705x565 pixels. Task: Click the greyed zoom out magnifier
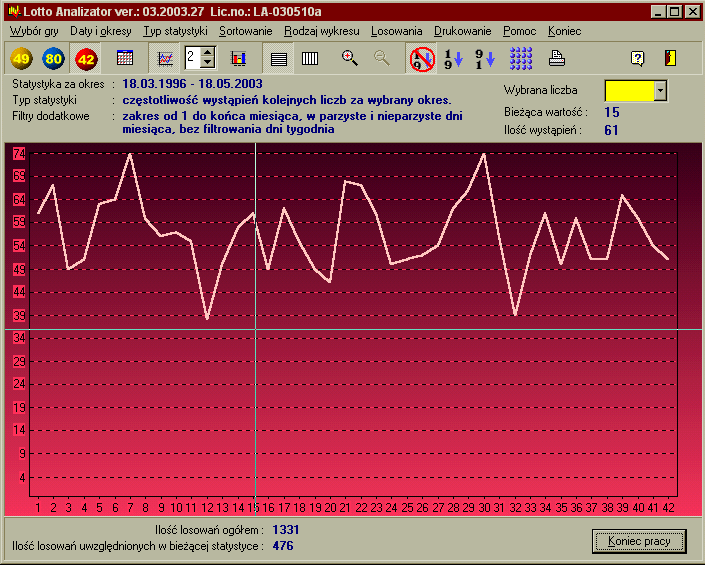point(381,58)
